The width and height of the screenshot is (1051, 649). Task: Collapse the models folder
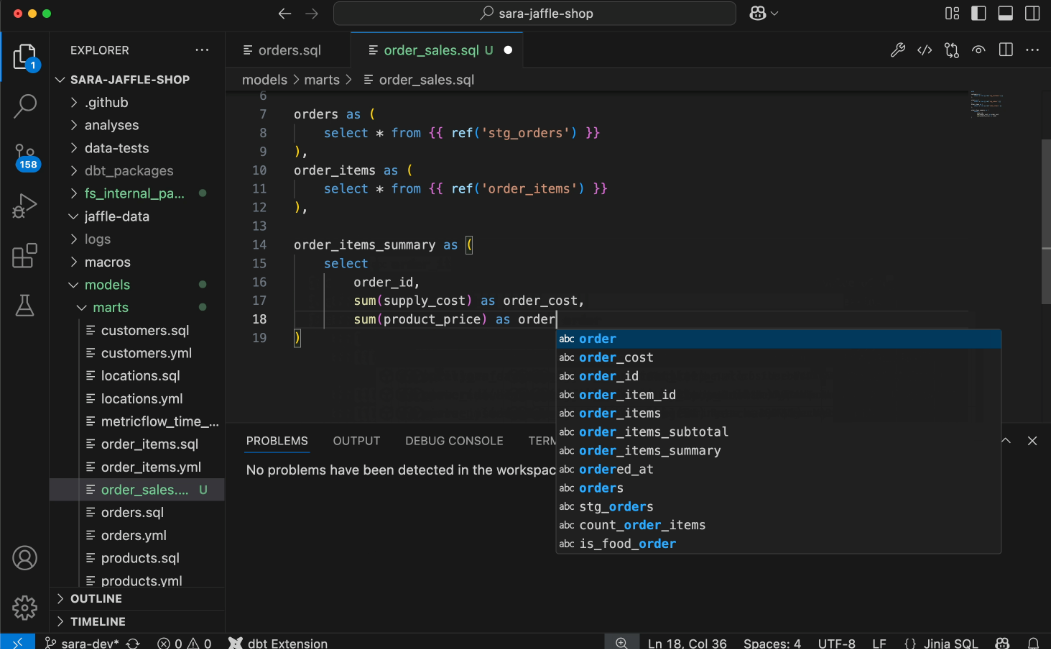(x=137, y=285)
